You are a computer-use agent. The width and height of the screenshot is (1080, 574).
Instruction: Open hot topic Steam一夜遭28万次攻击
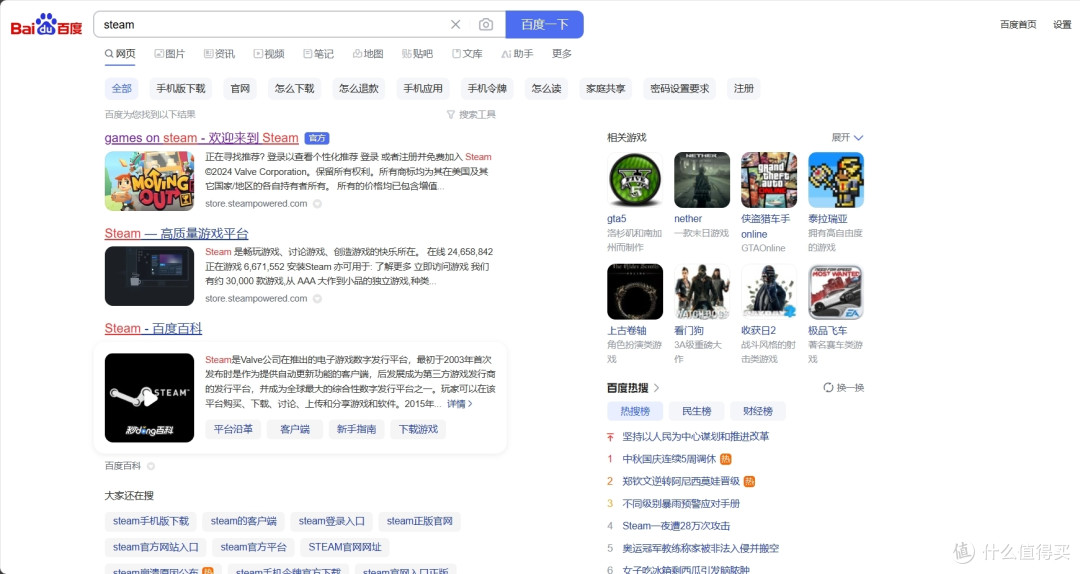click(x=676, y=526)
